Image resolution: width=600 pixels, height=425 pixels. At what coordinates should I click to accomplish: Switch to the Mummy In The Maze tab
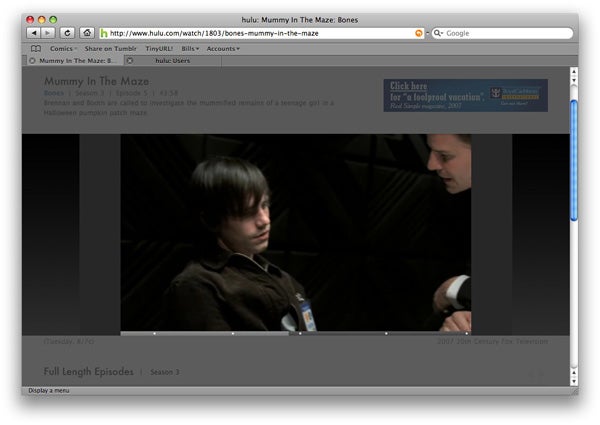(75, 60)
